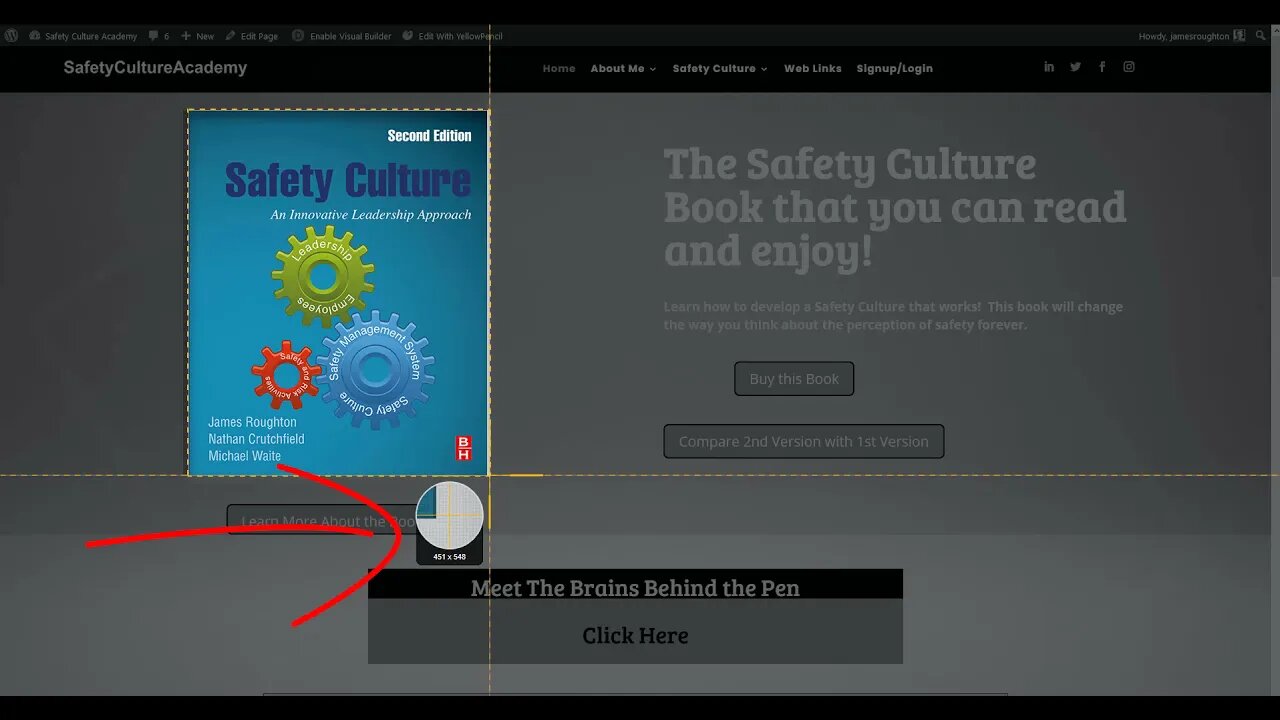Click the page heading about the Safety Culture Book
Viewport: 1280px width, 720px height.
click(x=895, y=207)
